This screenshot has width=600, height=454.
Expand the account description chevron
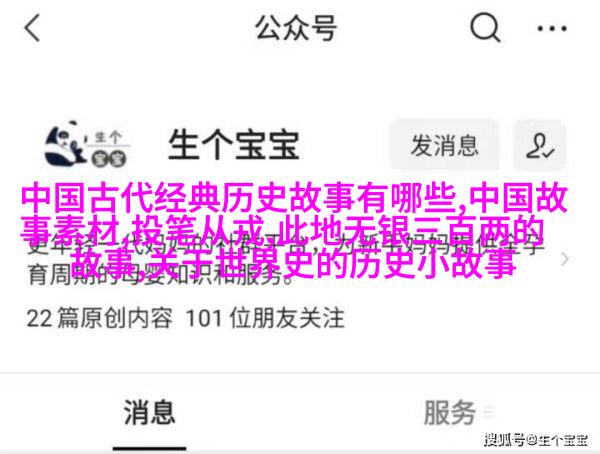[565, 259]
